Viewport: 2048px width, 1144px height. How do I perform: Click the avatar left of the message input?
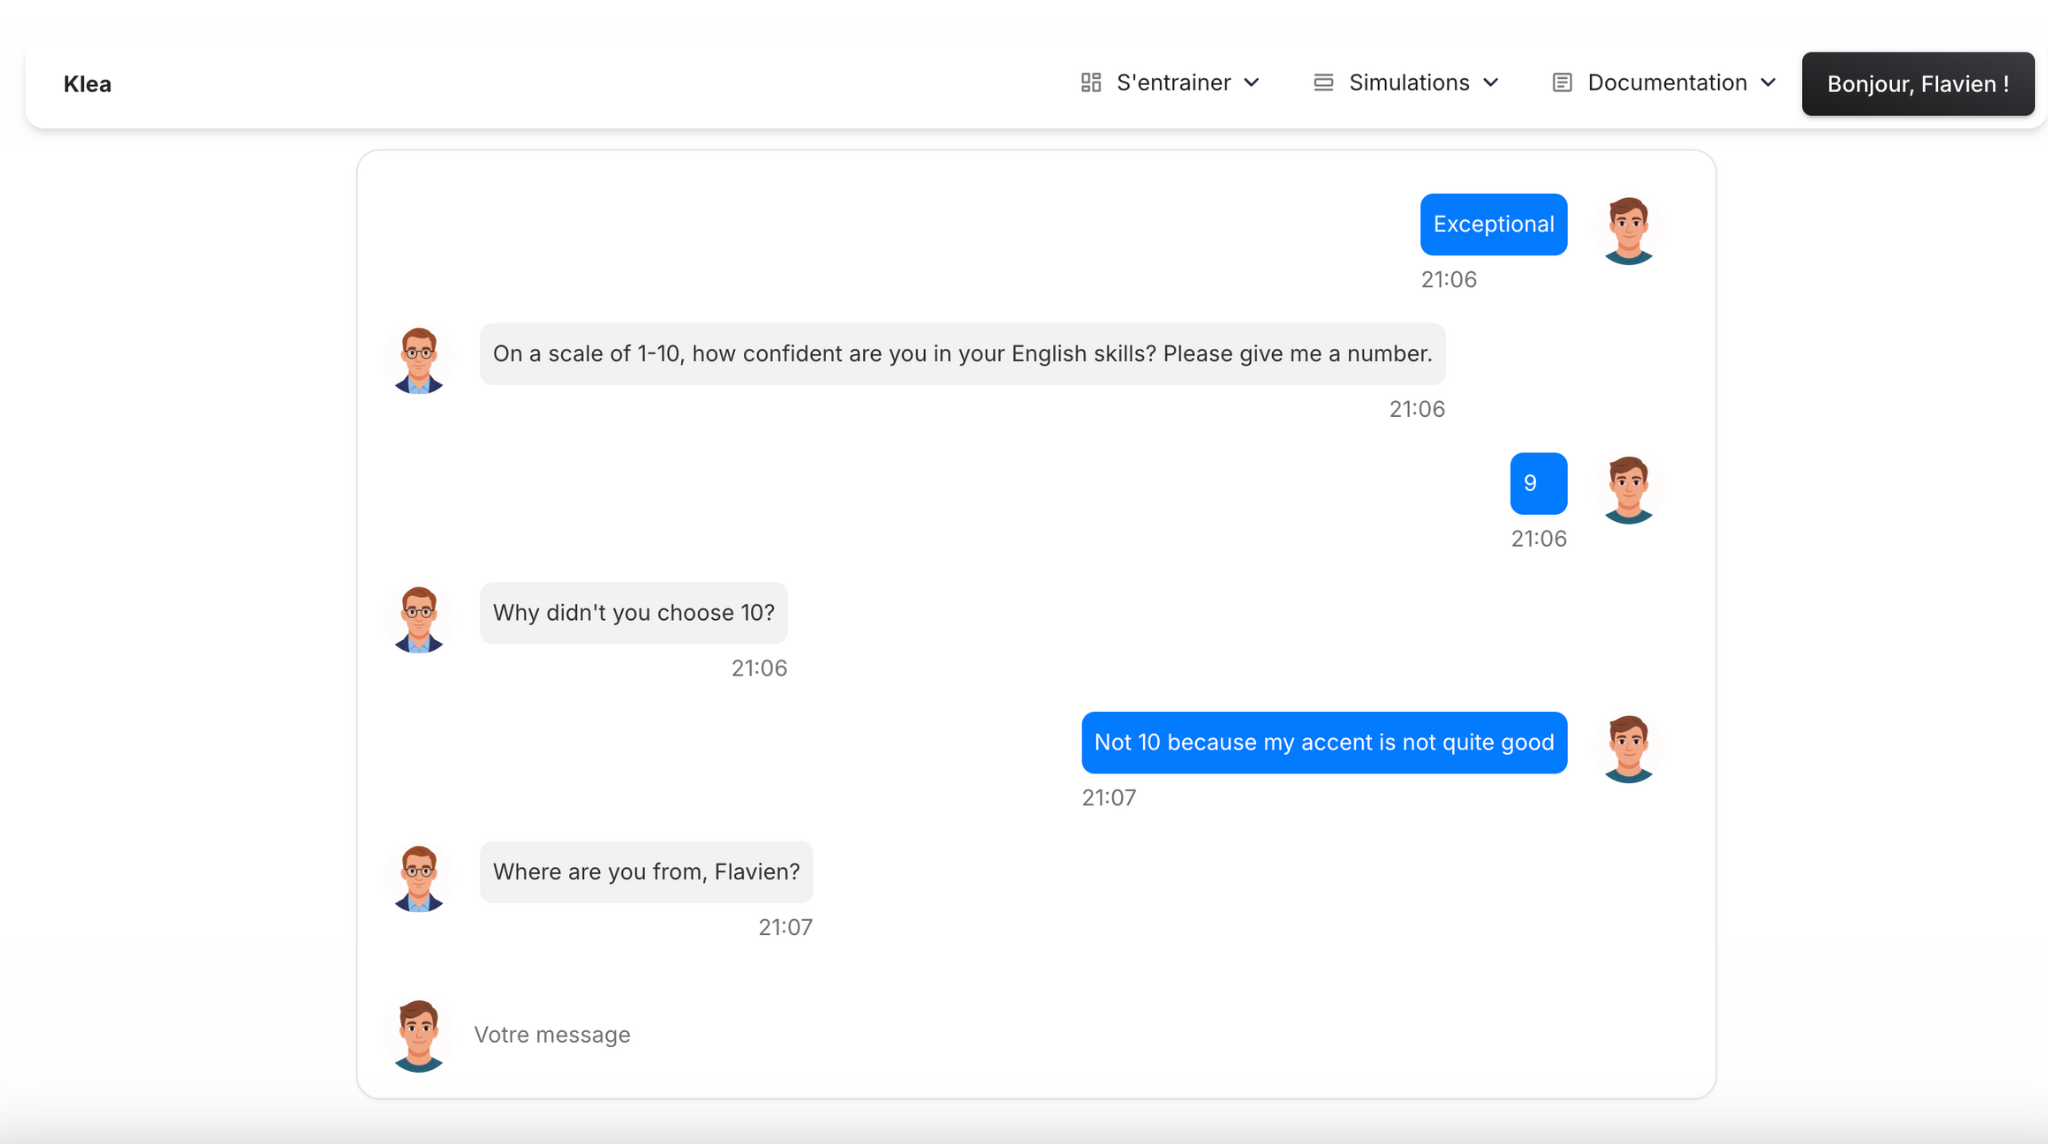[x=419, y=1035]
